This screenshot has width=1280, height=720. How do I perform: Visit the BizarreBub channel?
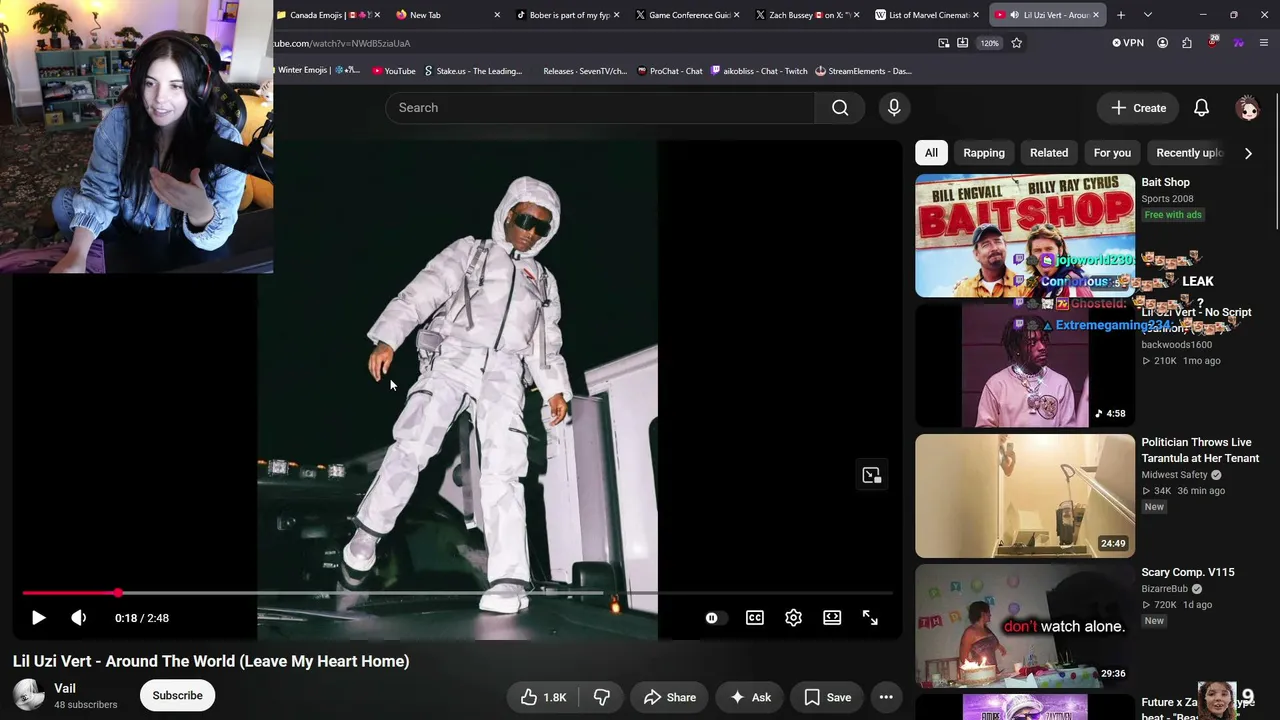pos(1165,589)
